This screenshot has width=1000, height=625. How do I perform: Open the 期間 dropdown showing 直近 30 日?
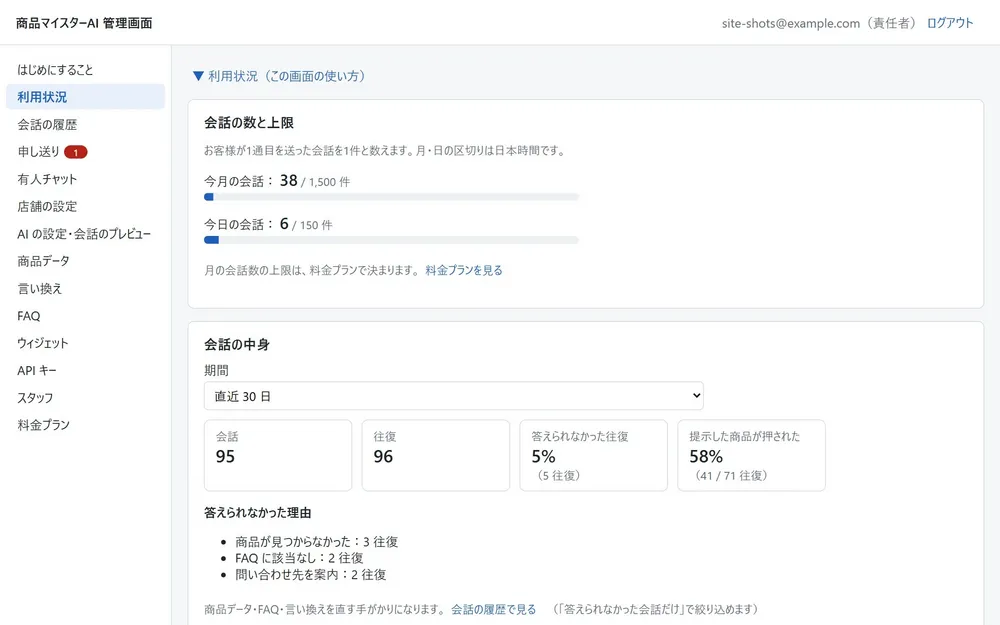(453, 396)
